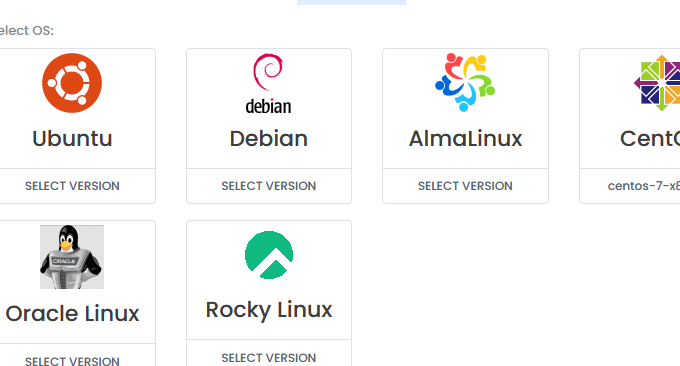Select the AlmaLinux name label
This screenshot has height=366, width=680.
[465, 139]
